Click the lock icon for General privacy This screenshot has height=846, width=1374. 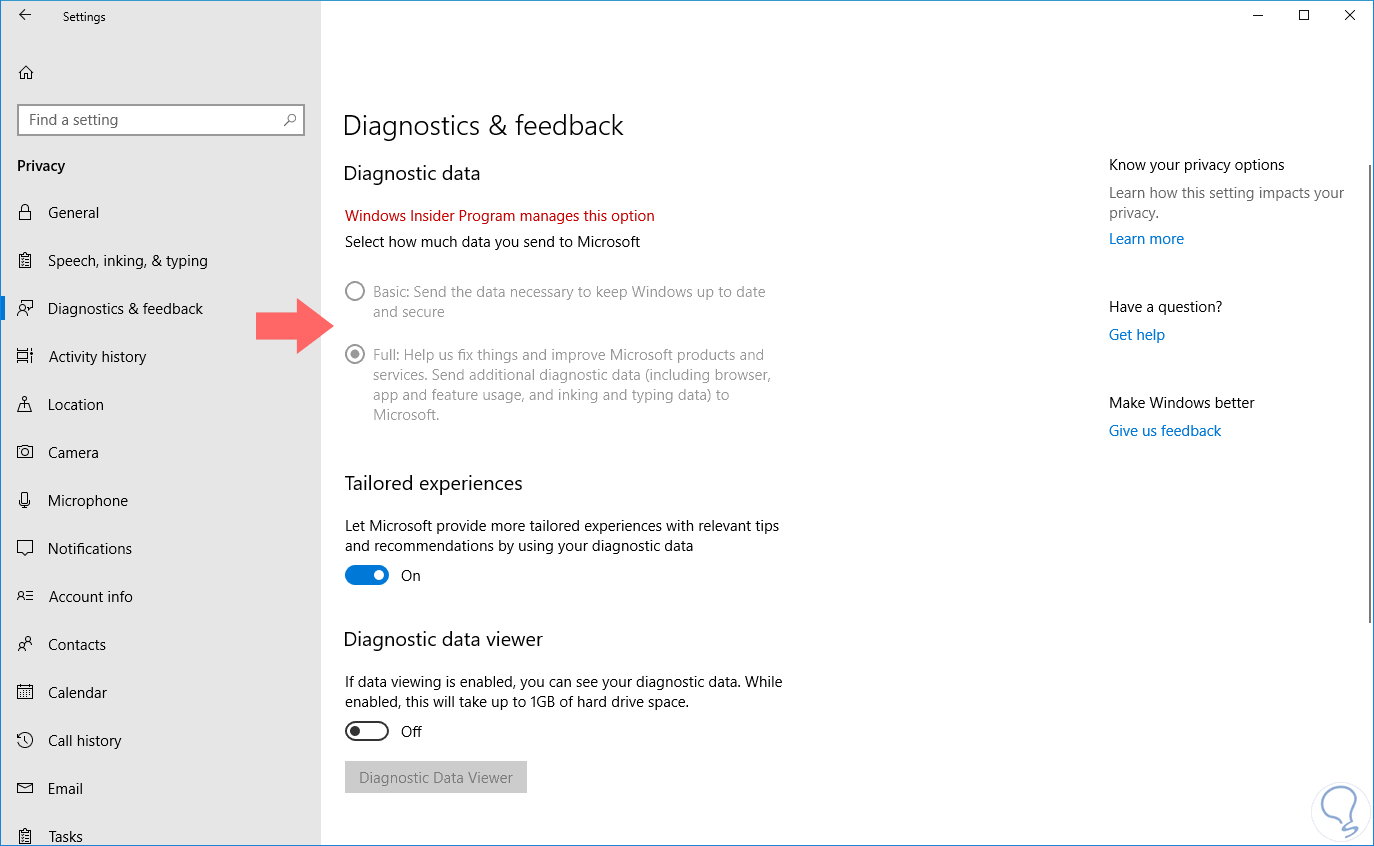[x=26, y=212]
